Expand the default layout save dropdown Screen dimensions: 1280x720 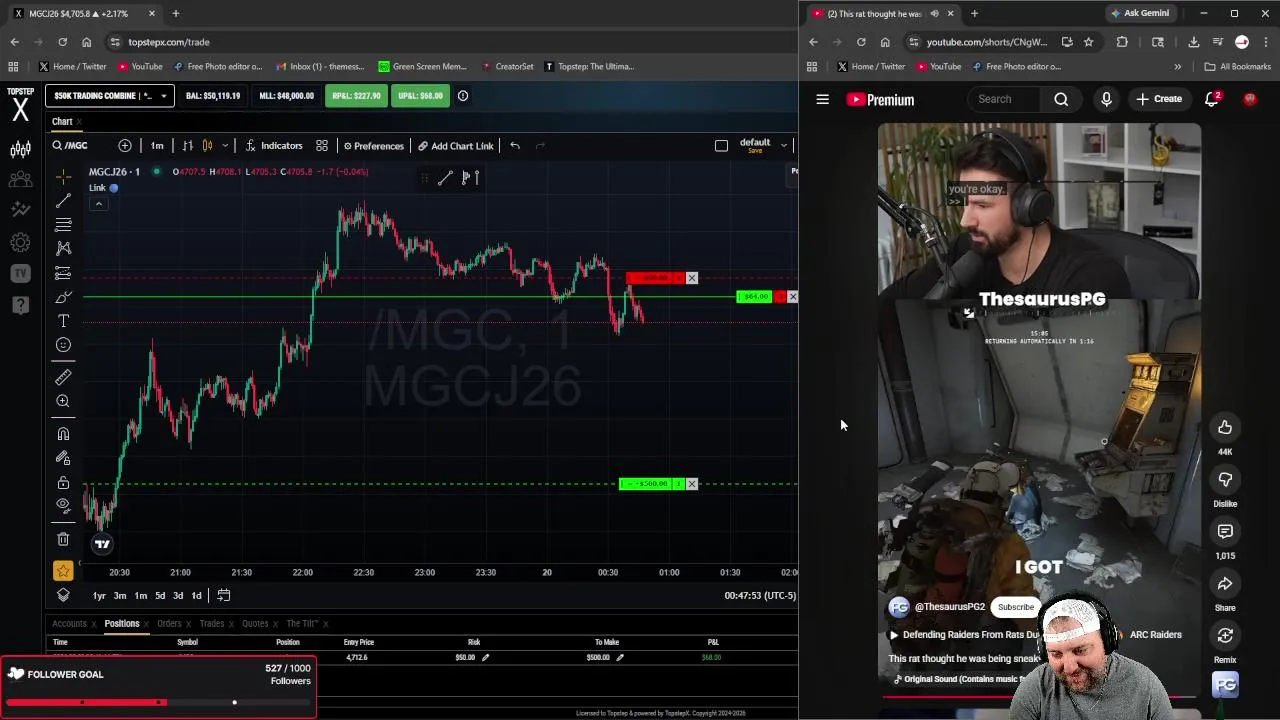point(784,146)
